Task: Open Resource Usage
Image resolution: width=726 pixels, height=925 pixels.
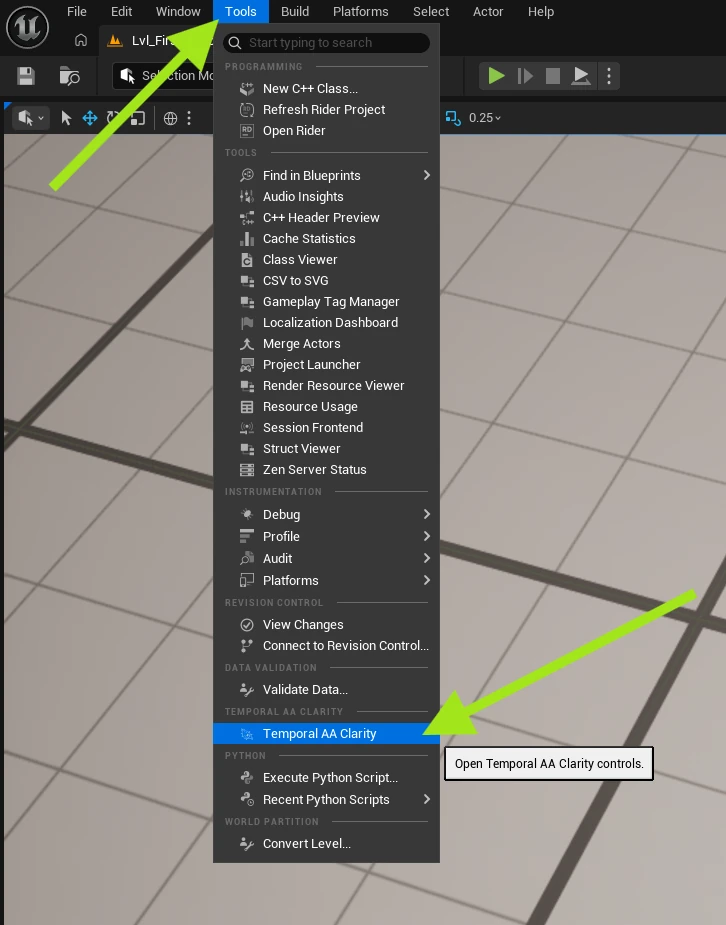Action: pos(326,406)
